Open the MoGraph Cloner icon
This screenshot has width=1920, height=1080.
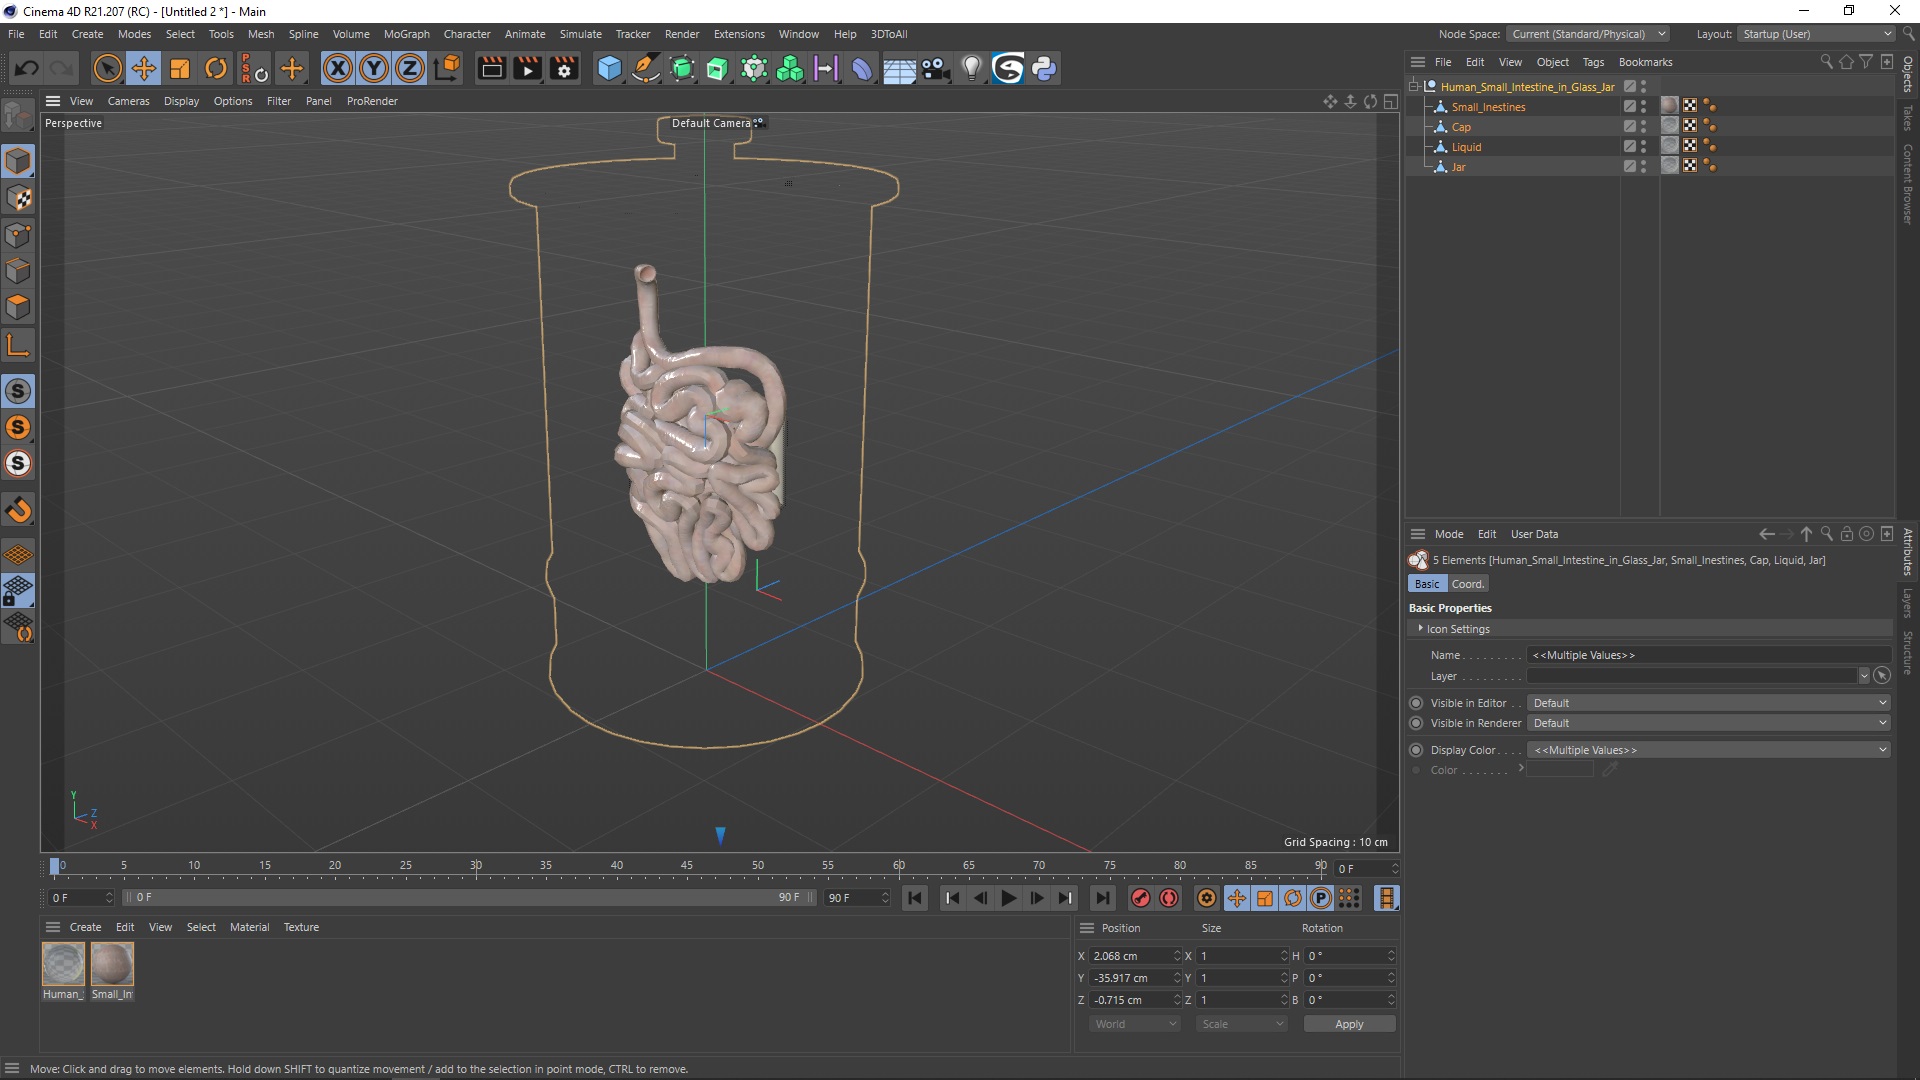tap(790, 68)
